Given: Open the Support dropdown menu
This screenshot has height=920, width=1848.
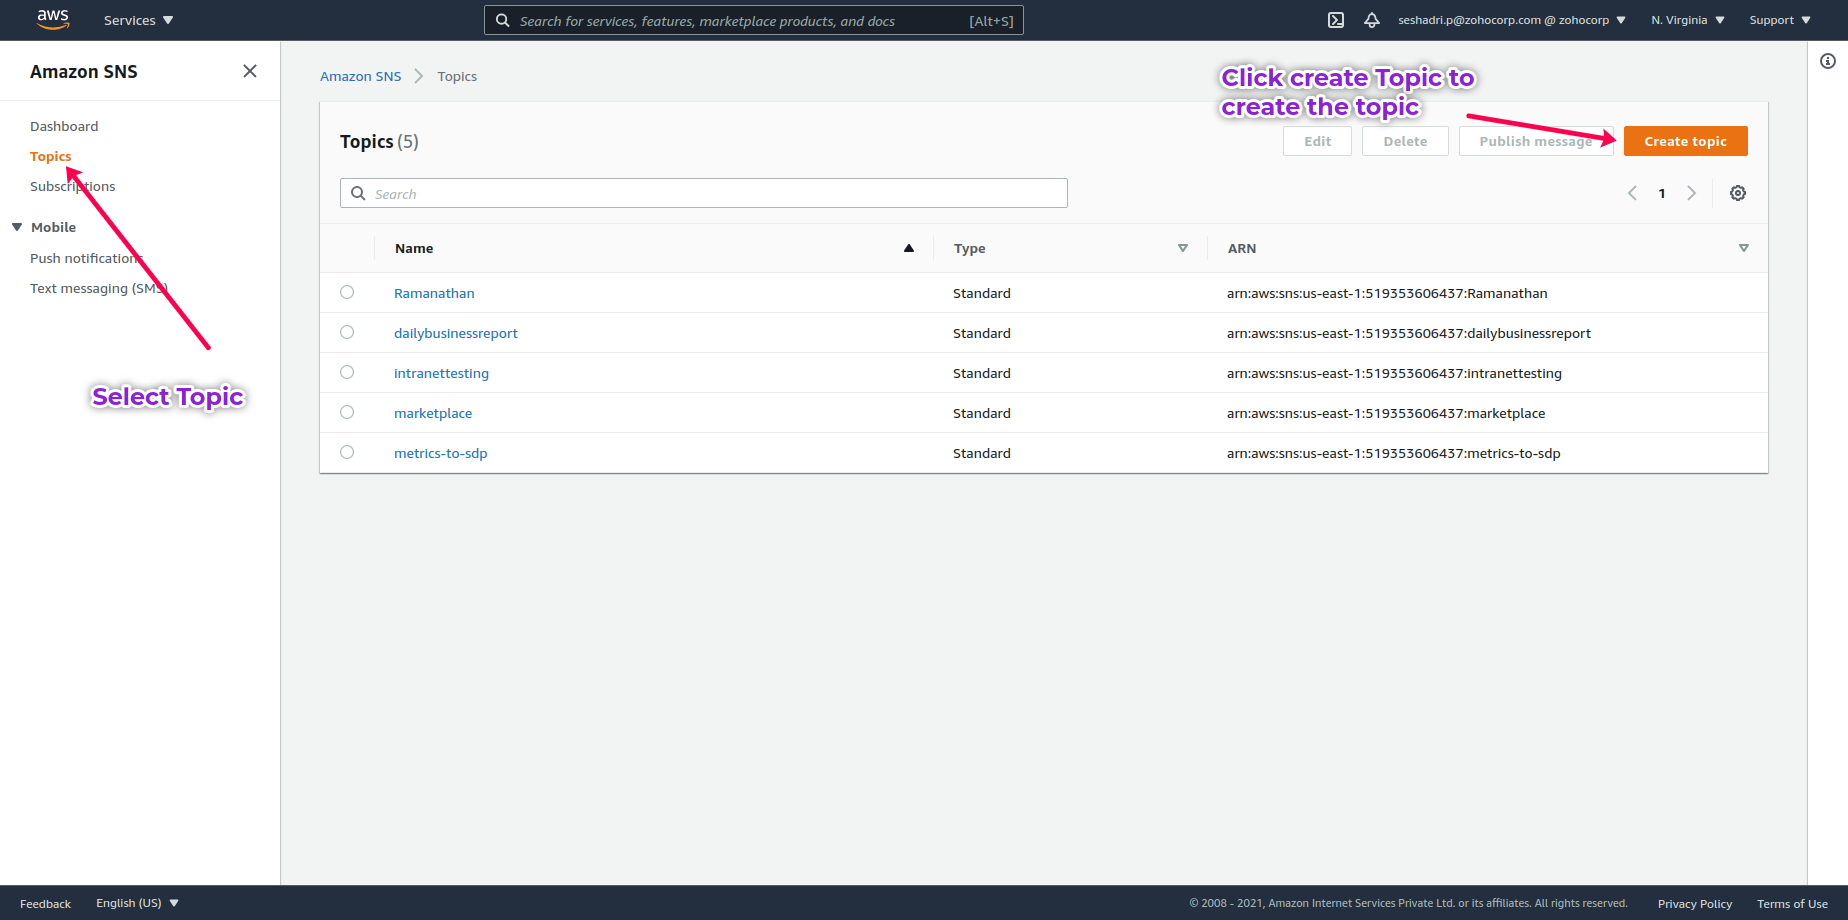Looking at the screenshot, I should (x=1780, y=20).
